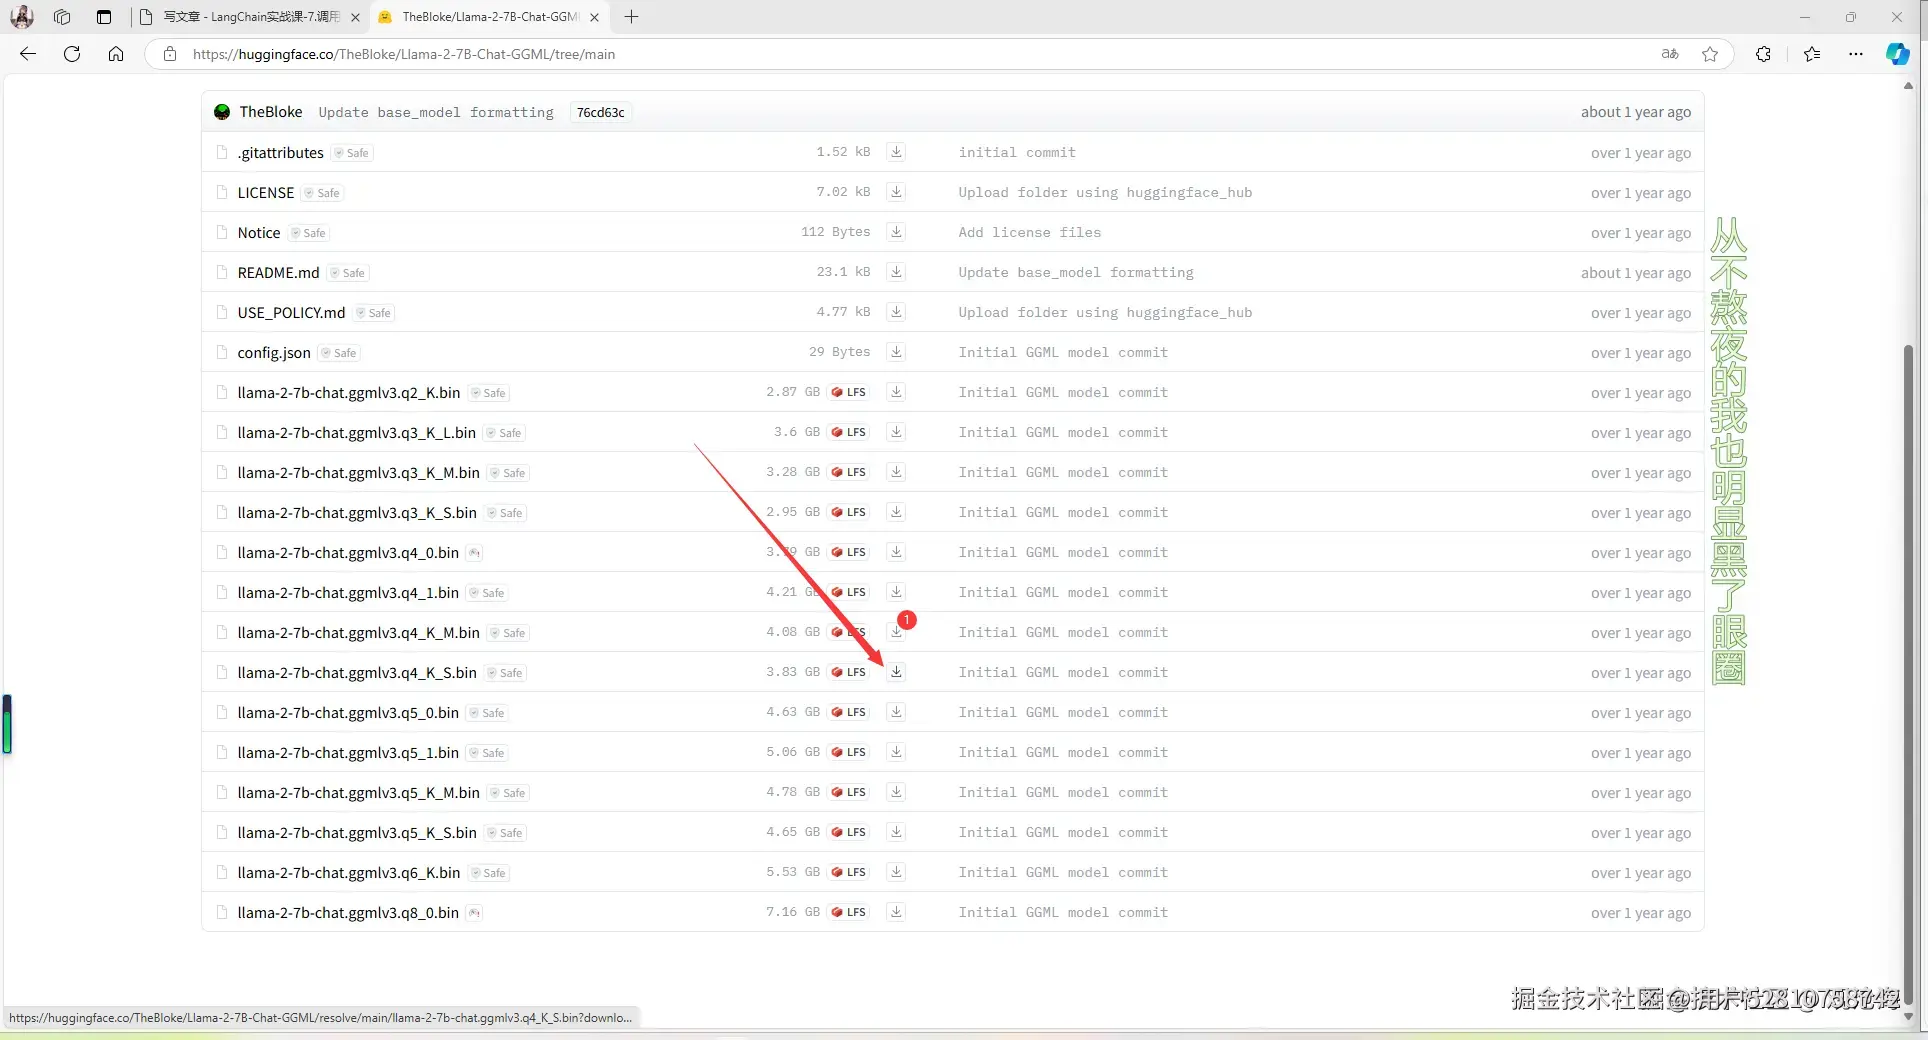Download llama-2-7b-chat.ggmlv3.q5_K_S.bin
1928x1040 pixels.
(x=896, y=832)
